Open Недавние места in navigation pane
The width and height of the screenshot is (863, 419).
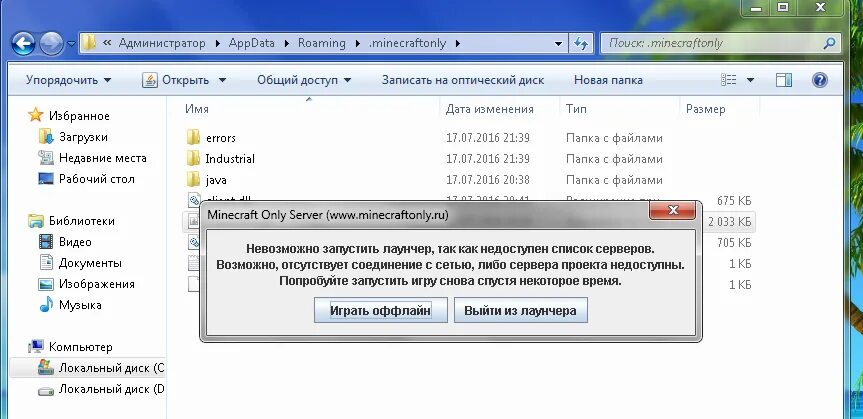pos(102,158)
